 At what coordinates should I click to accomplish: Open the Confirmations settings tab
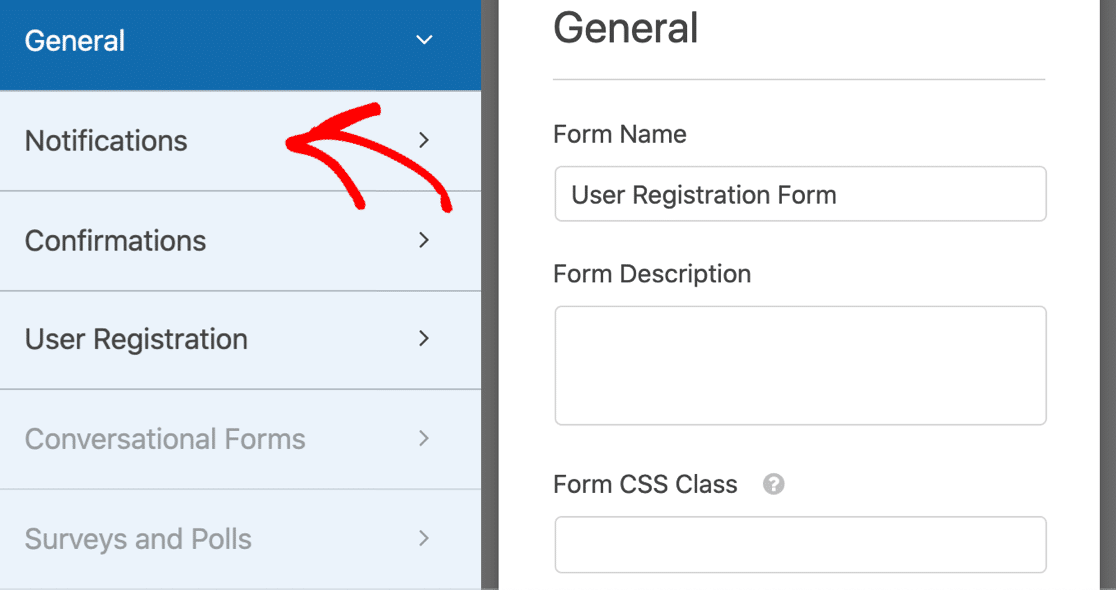click(x=241, y=241)
